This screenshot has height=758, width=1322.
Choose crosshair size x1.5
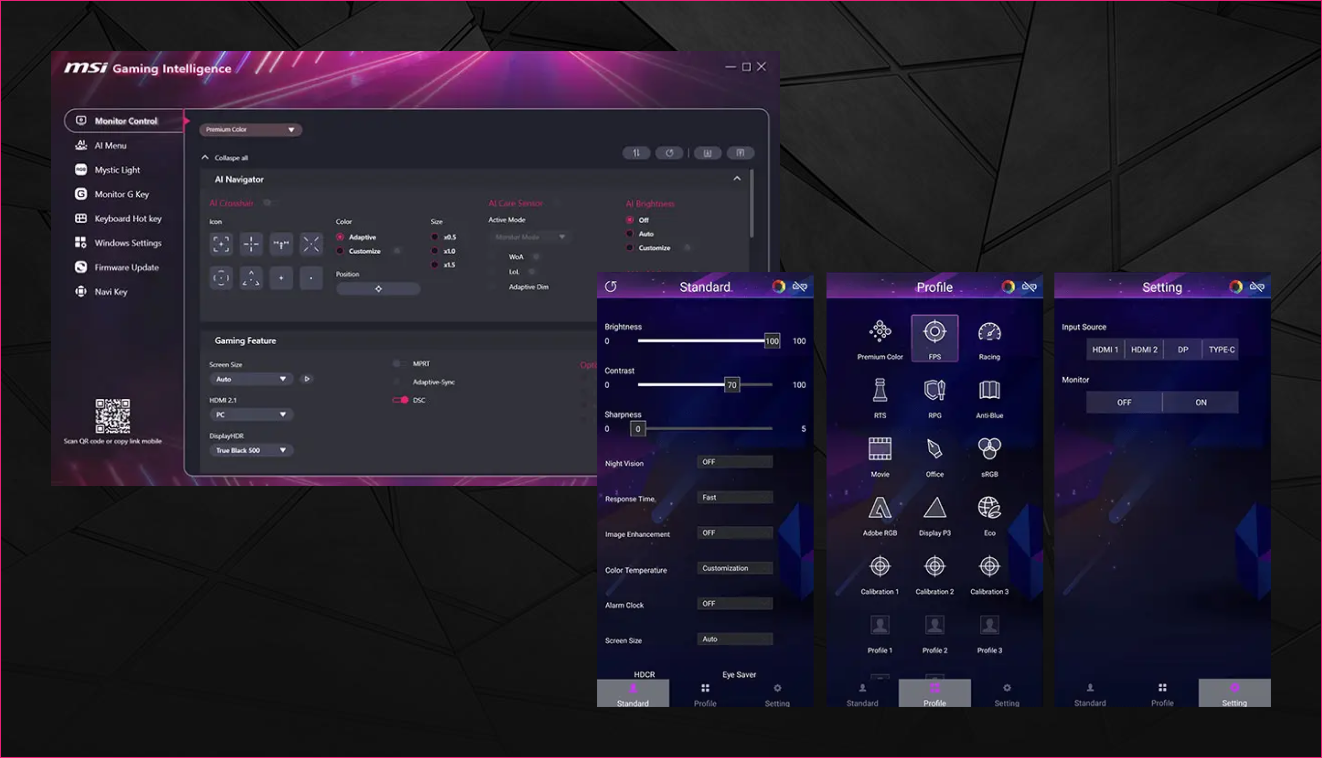tap(435, 265)
